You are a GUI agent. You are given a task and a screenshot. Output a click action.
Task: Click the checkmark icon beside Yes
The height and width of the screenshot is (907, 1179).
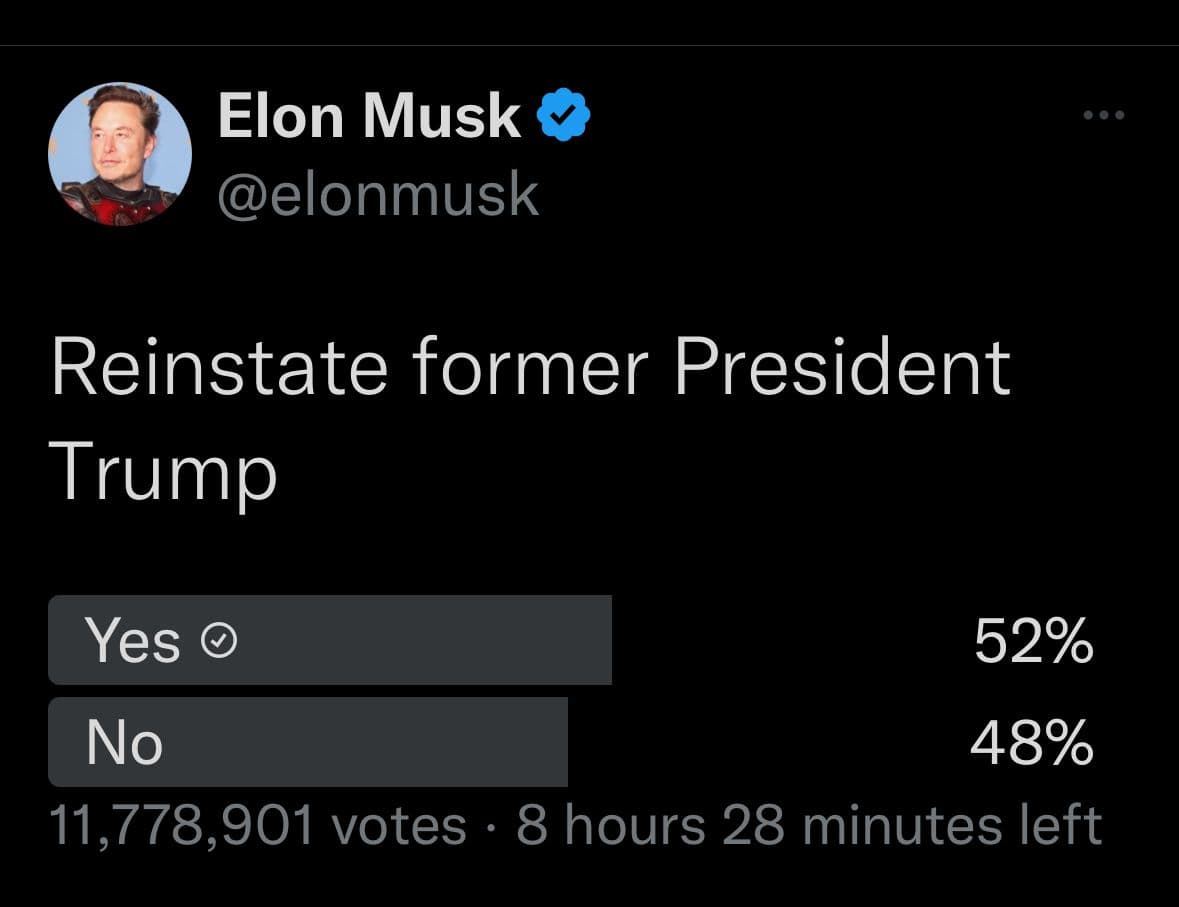220,641
